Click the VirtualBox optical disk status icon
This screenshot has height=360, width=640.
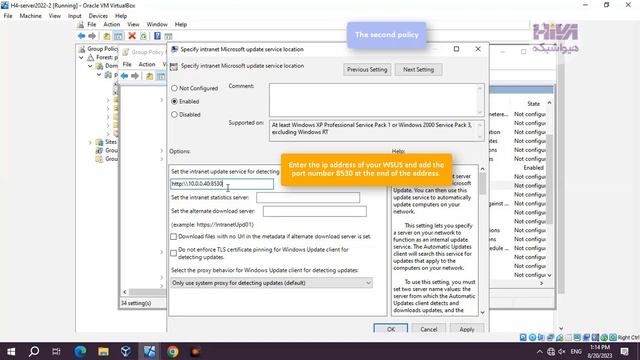tap(532, 338)
